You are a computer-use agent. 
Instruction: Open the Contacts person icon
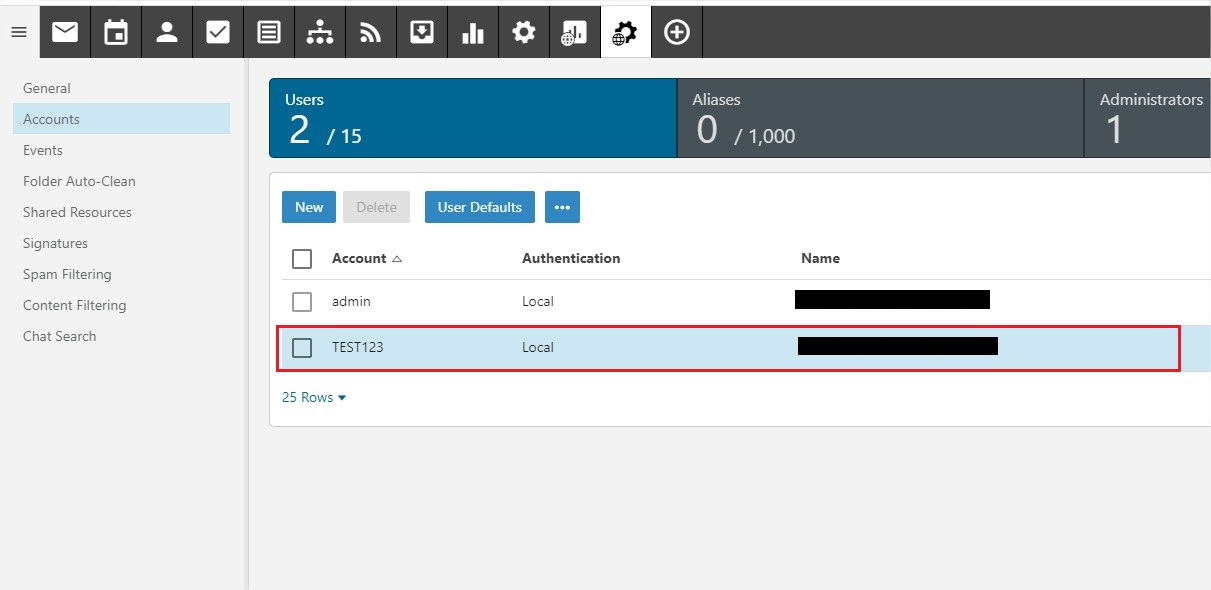(x=167, y=32)
